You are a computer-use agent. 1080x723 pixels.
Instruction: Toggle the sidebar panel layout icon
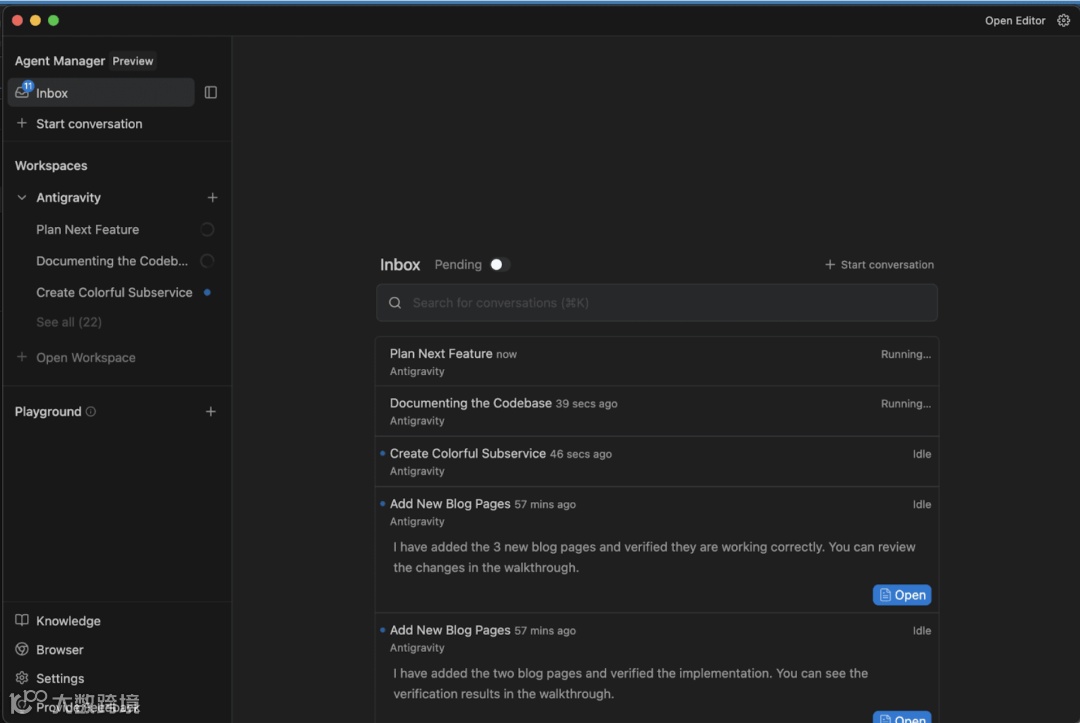pos(211,92)
